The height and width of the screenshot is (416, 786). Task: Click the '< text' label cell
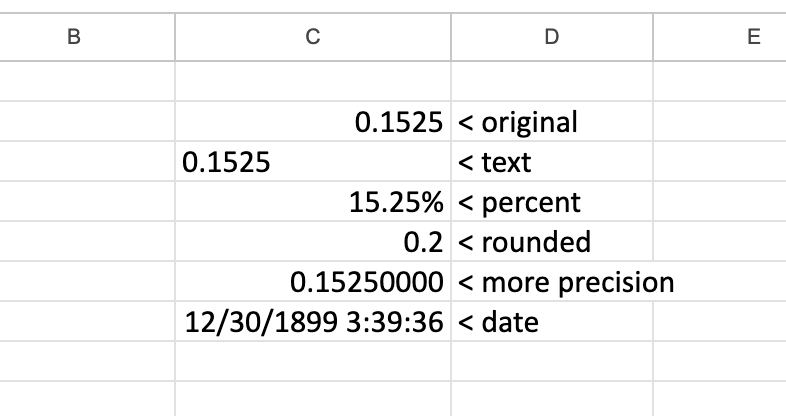[552, 162]
